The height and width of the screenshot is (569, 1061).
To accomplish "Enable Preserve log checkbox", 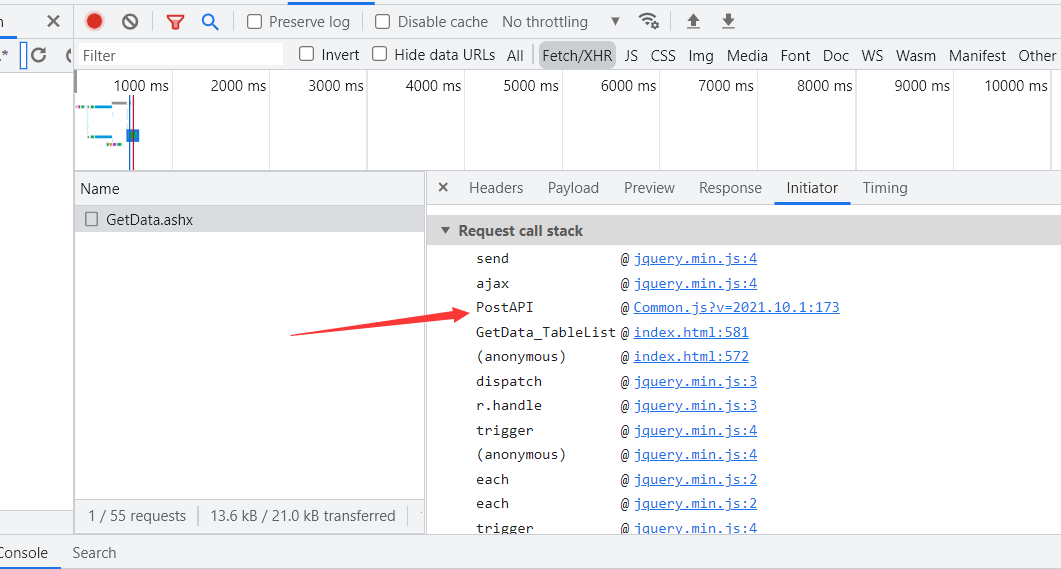I will coord(254,22).
